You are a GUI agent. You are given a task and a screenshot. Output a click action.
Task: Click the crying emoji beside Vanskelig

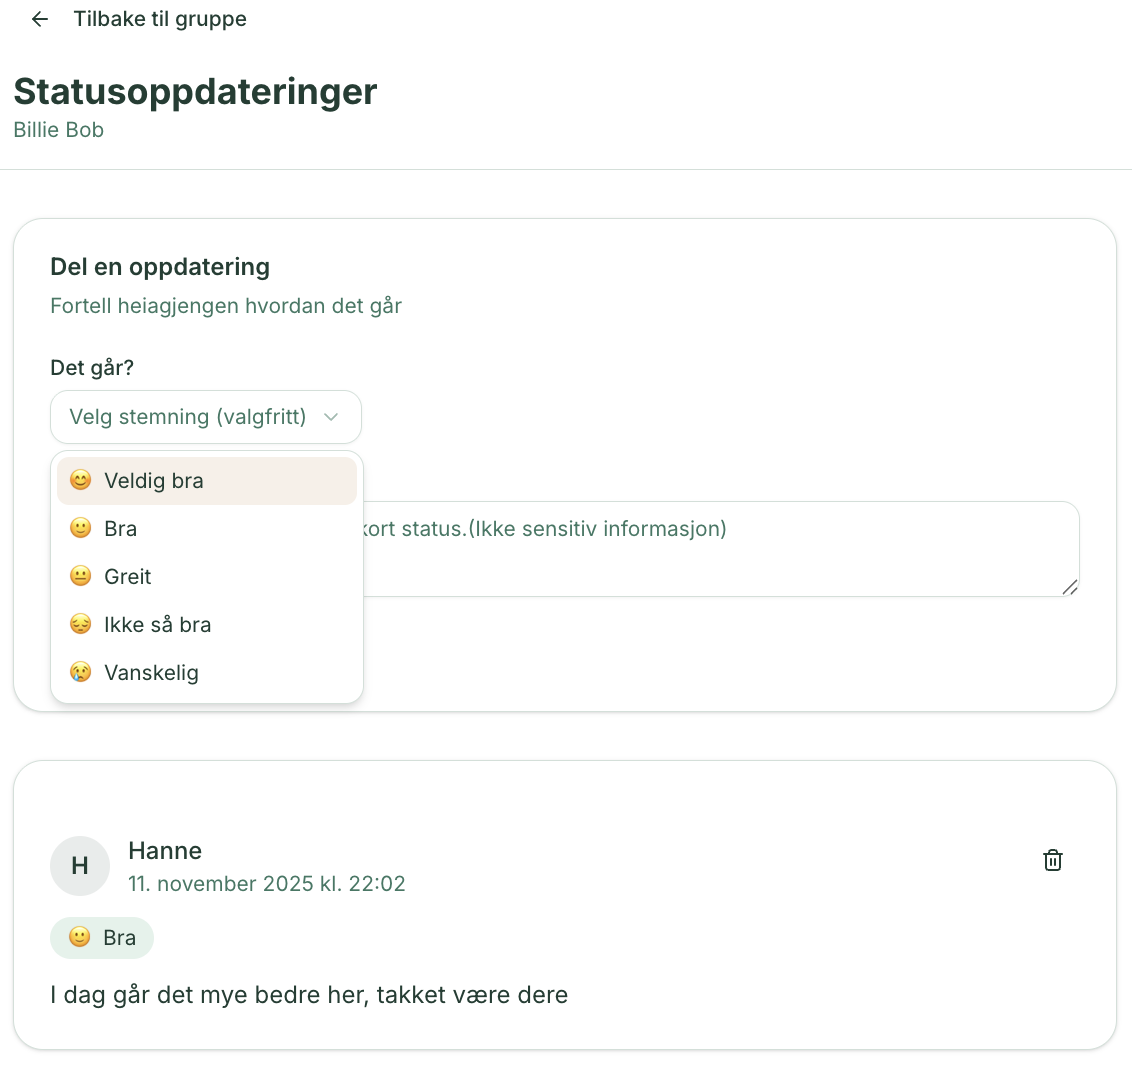(80, 672)
